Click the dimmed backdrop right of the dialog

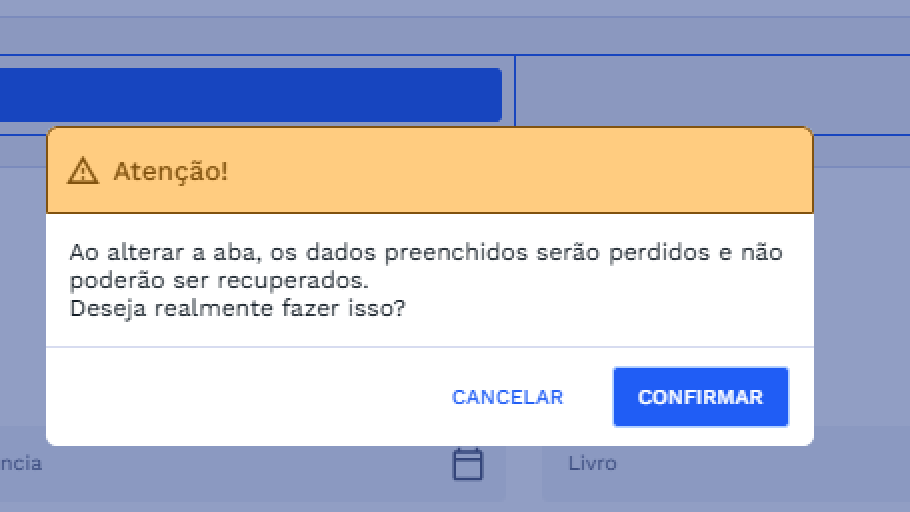(860, 300)
